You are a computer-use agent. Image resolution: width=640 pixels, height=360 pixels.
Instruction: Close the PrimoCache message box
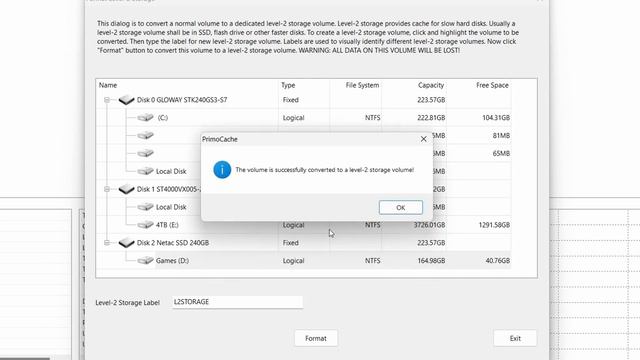(423, 139)
